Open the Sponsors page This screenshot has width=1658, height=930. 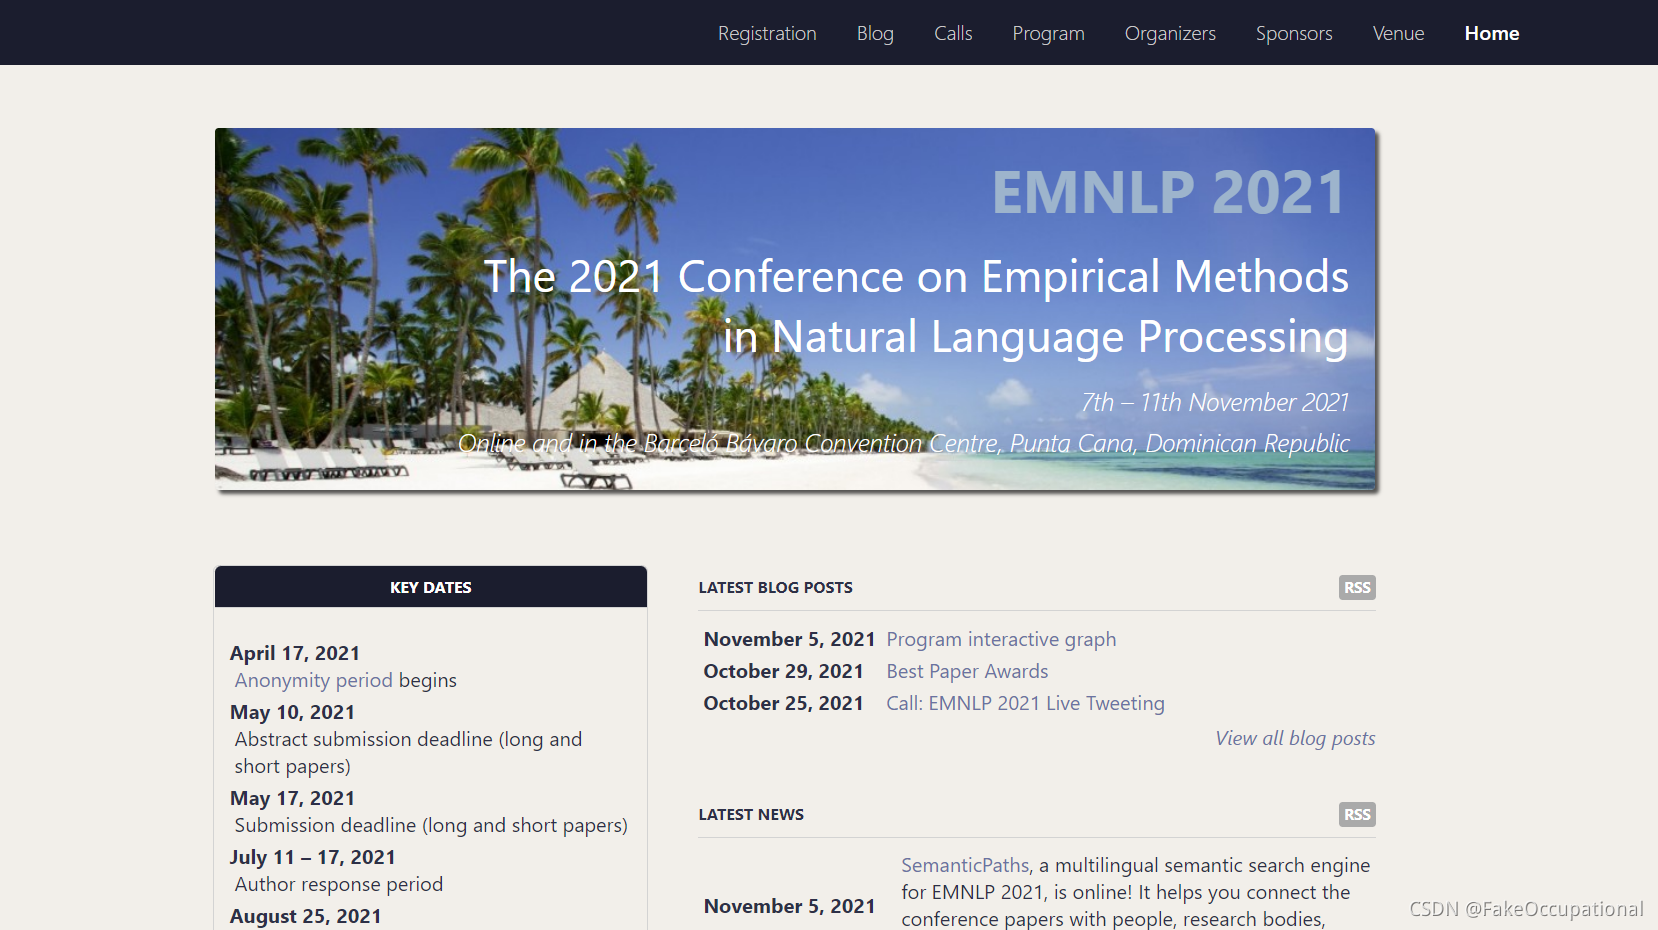point(1294,33)
